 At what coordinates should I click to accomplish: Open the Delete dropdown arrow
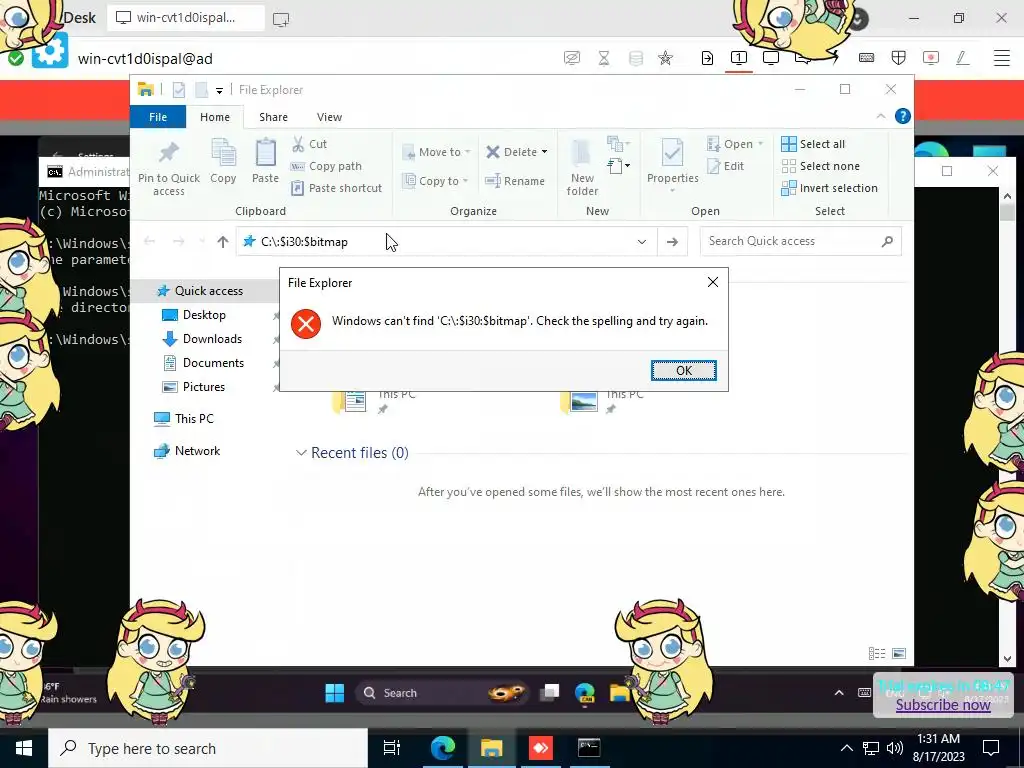coord(544,152)
